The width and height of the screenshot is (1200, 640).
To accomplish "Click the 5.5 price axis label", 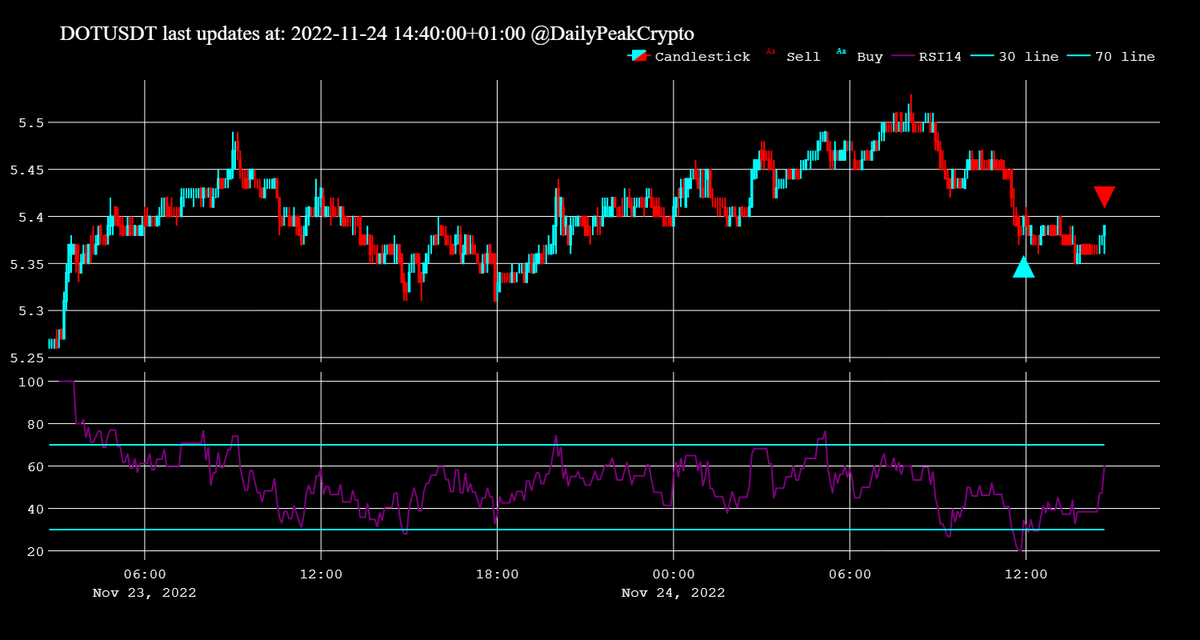I will pos(29,123).
